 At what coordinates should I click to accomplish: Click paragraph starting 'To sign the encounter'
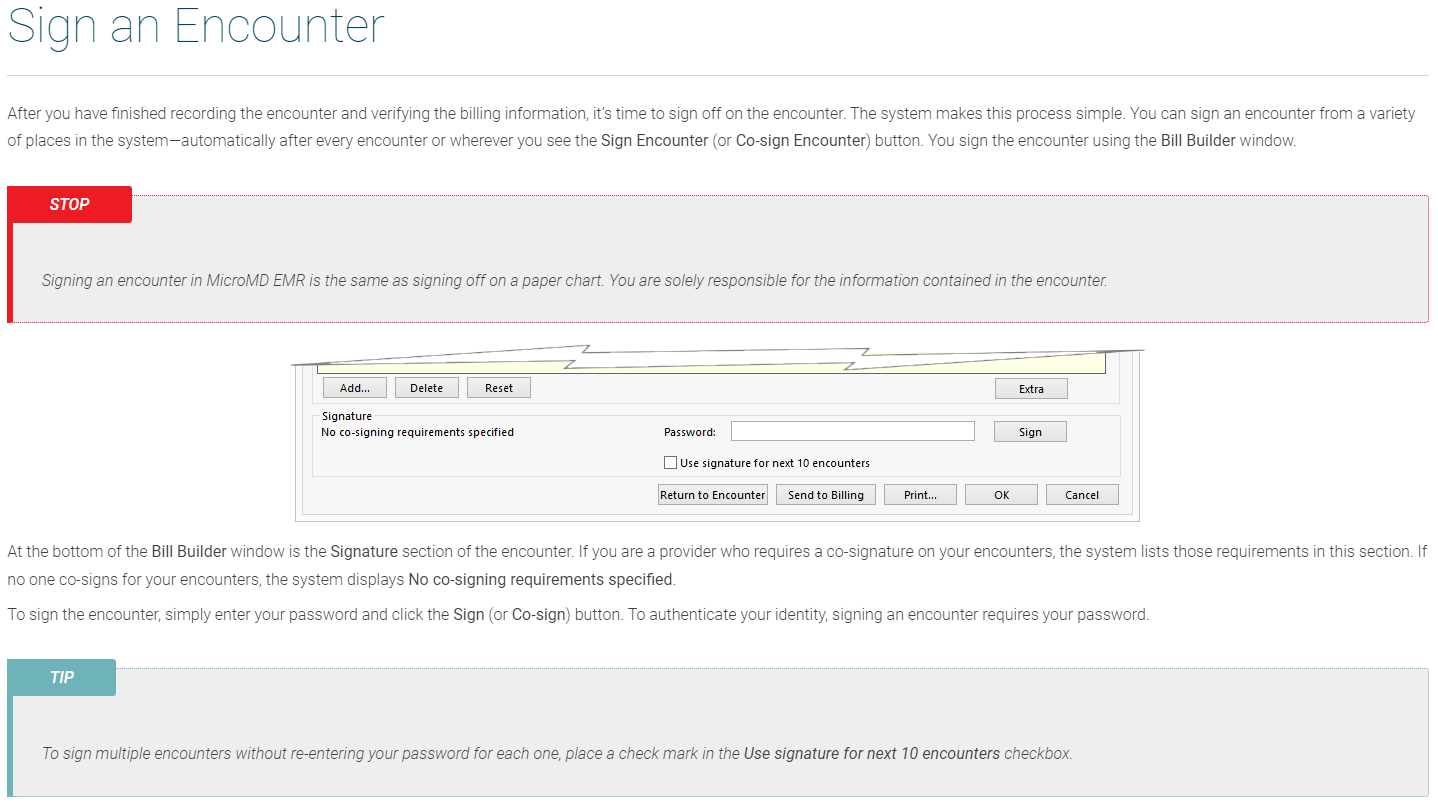coord(578,614)
